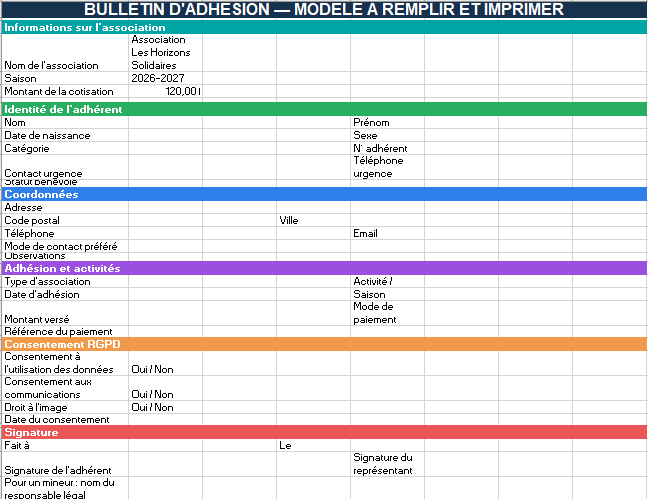This screenshot has height=499, width=648.
Task: Click 'Oui / Non' for communications consent
Action: click(x=165, y=388)
